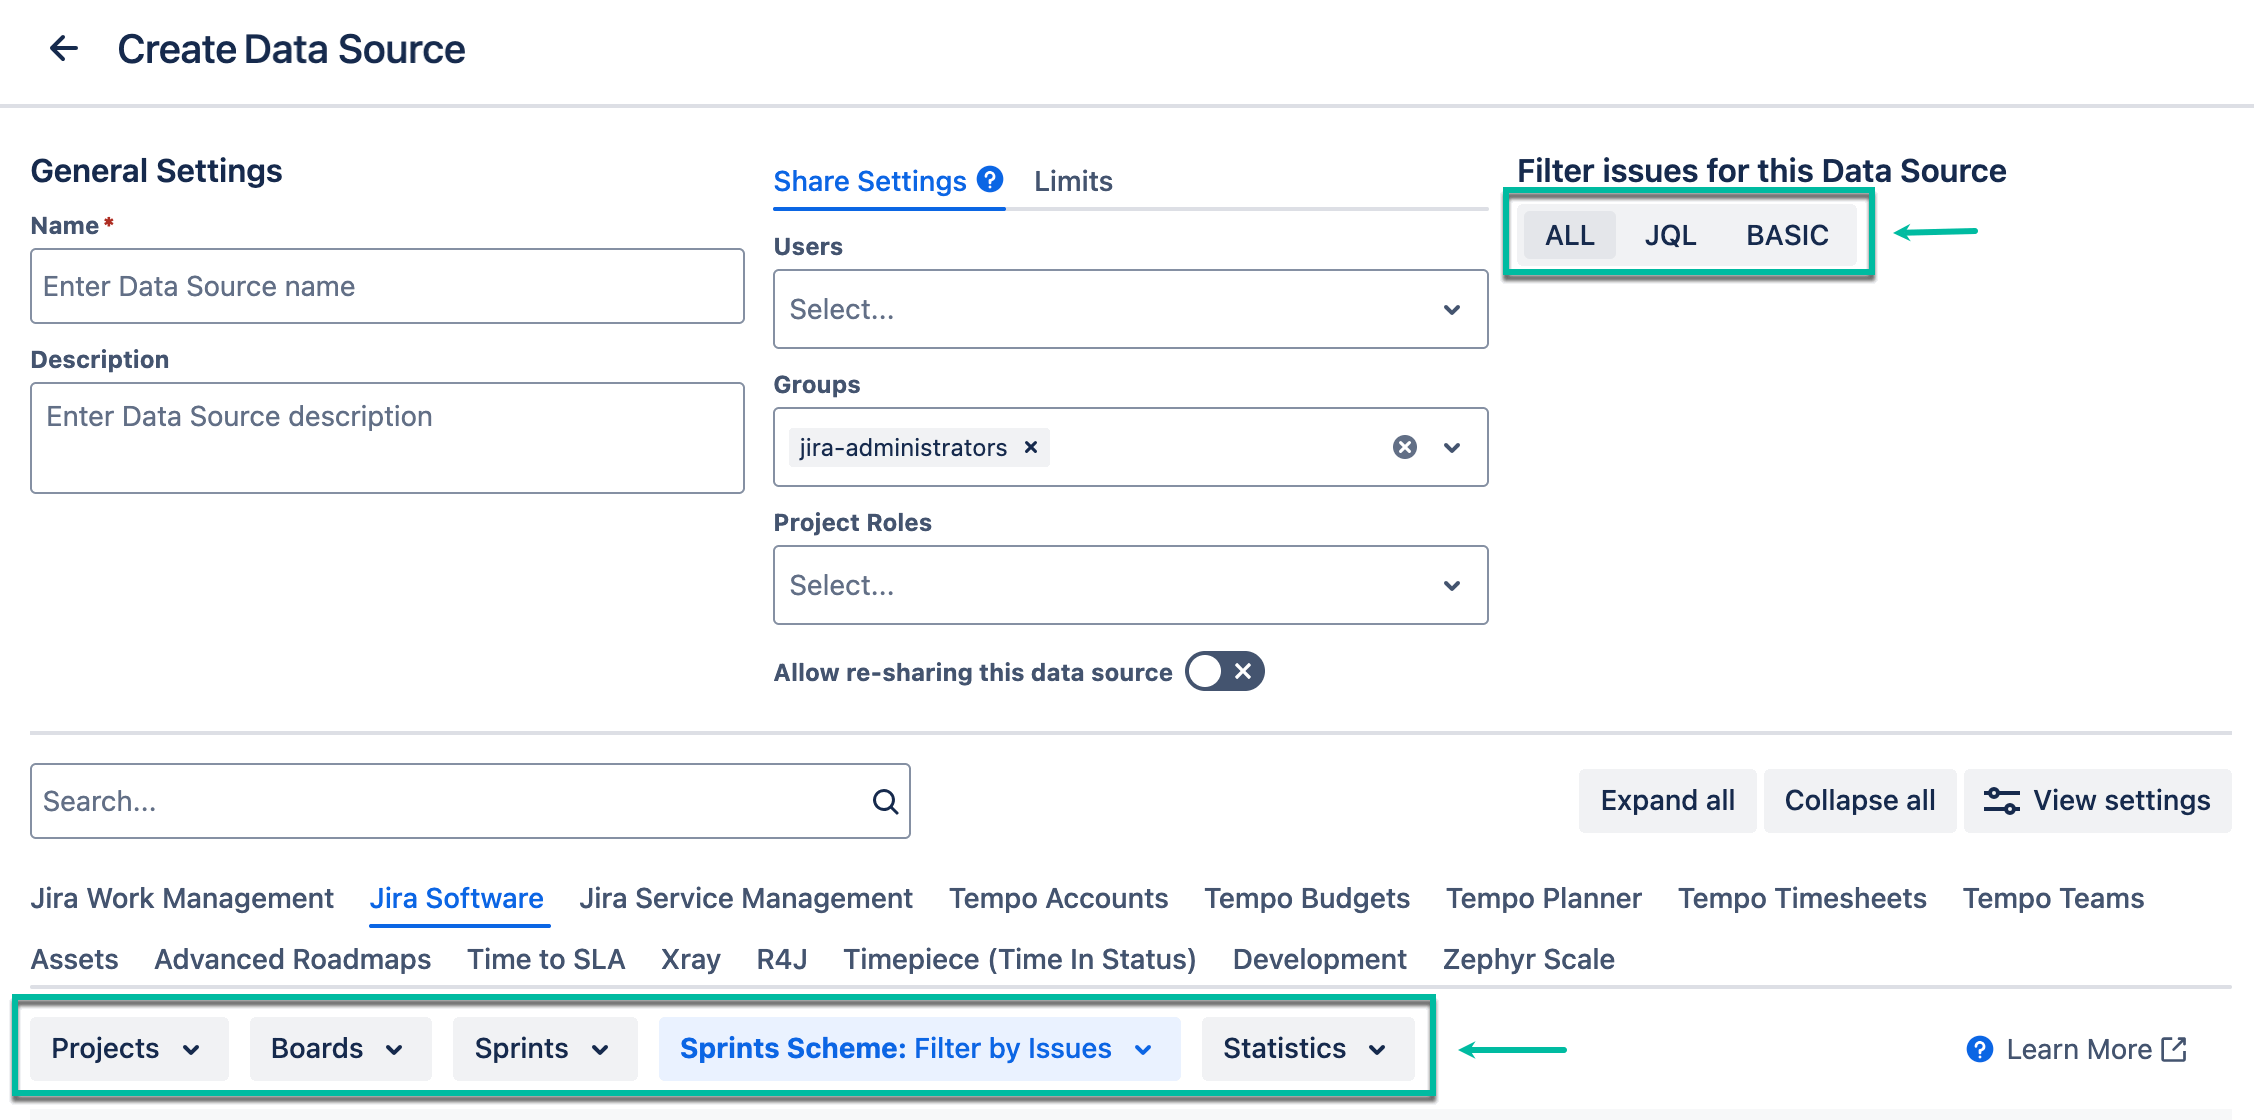Enable the Allow re-sharing this data source toggle
Image resolution: width=2254 pixels, height=1120 pixels.
[1223, 671]
